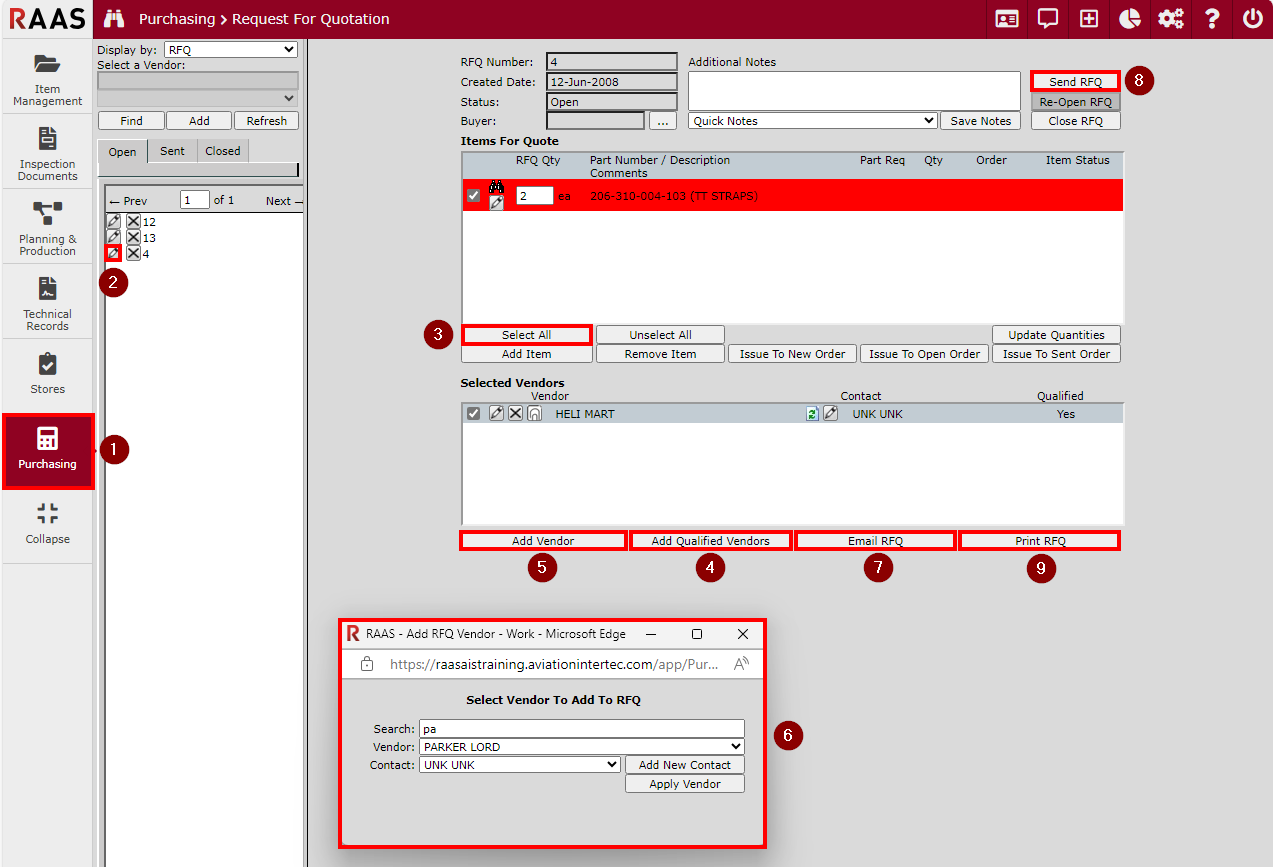The image size is (1273, 867).
Task: Open the Quick Notes dropdown
Action: [812, 121]
